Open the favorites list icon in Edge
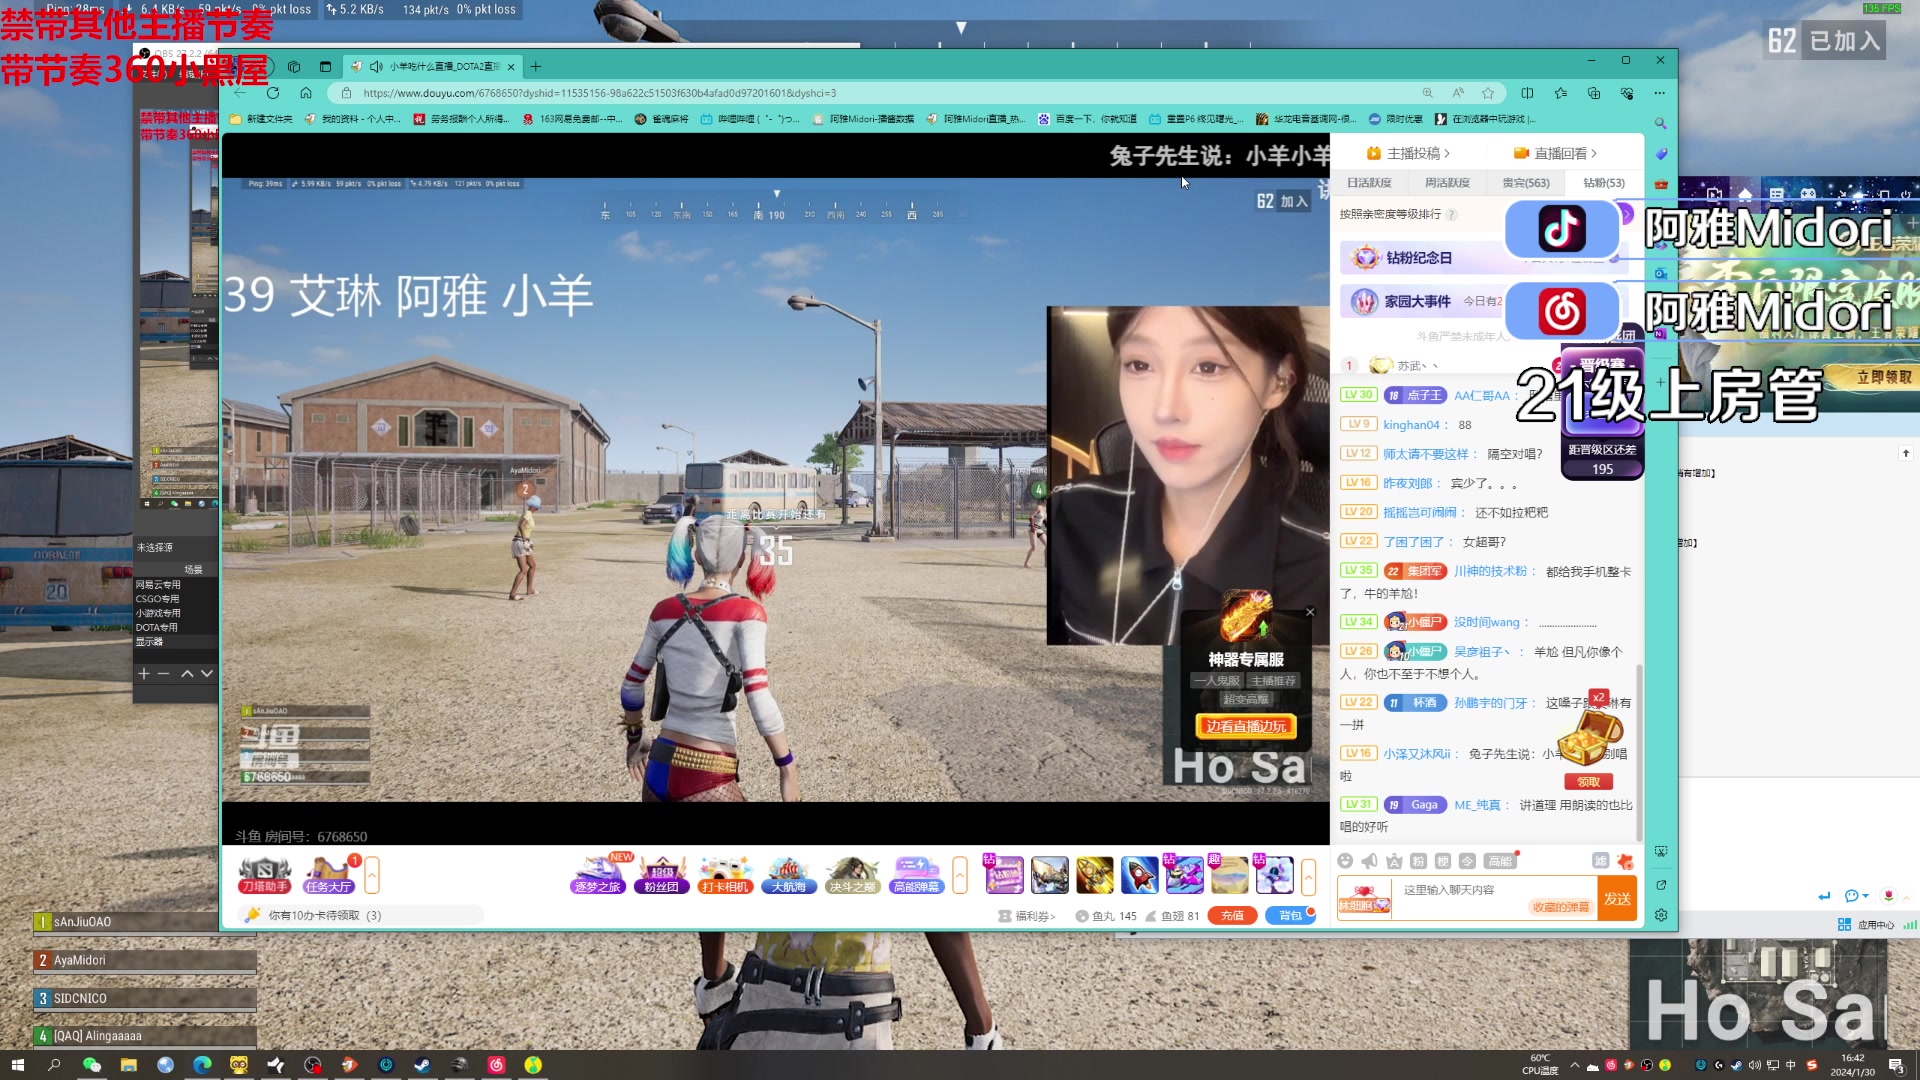The image size is (1920, 1080). click(x=1561, y=93)
